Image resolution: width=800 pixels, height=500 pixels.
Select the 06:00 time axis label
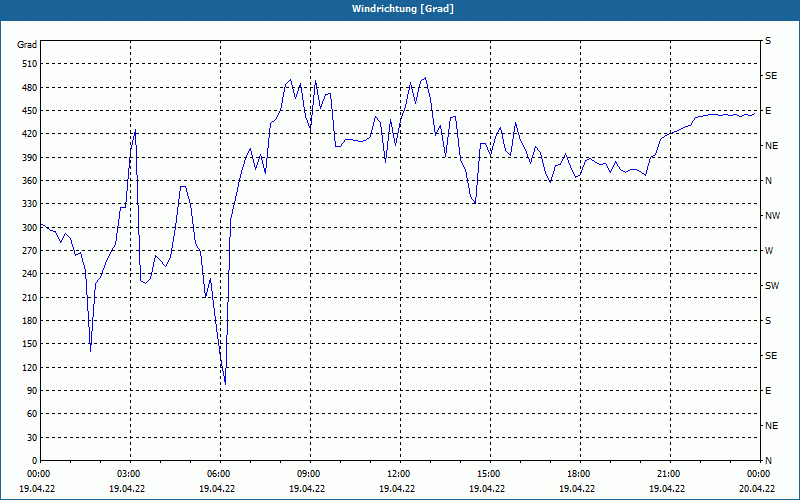pos(217,474)
